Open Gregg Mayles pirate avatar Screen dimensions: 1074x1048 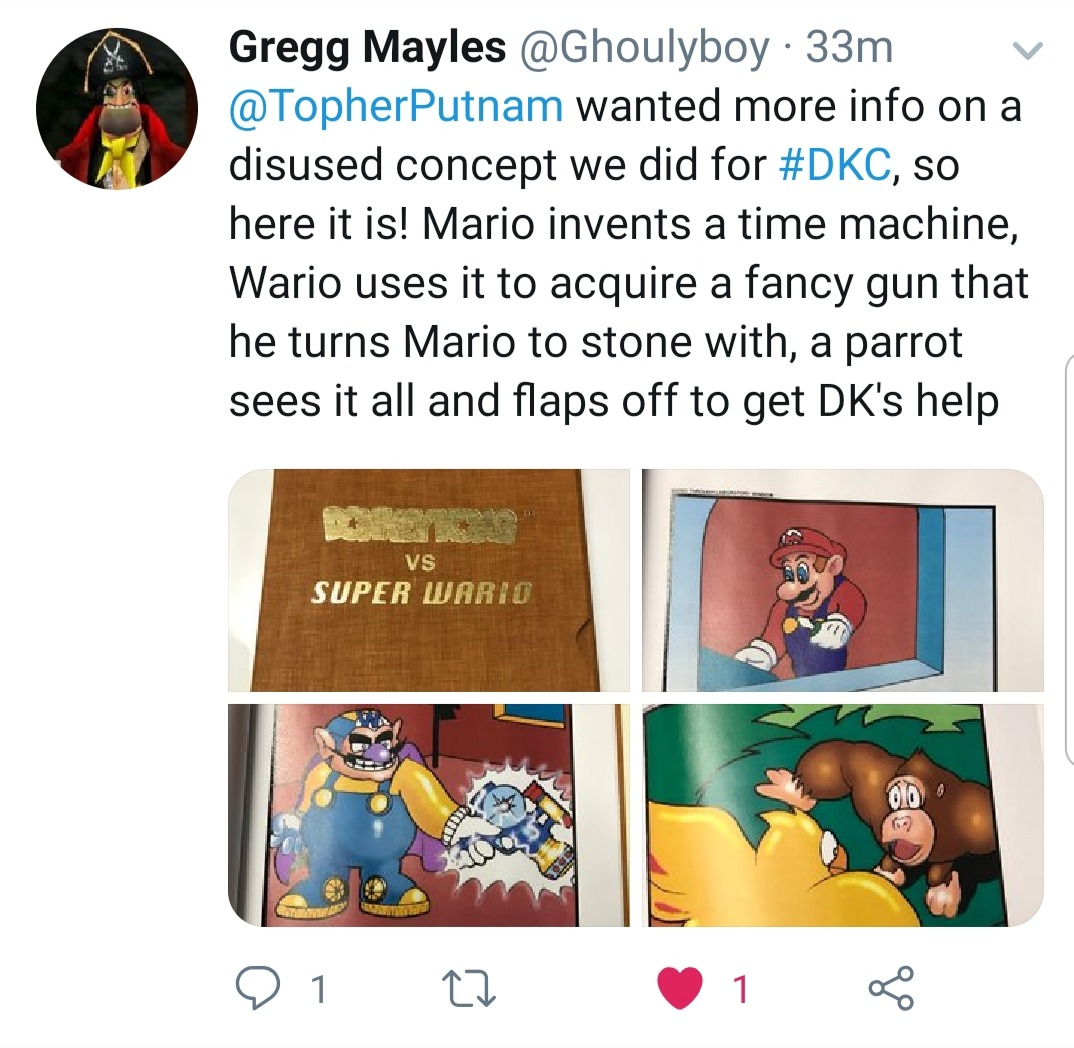point(117,108)
